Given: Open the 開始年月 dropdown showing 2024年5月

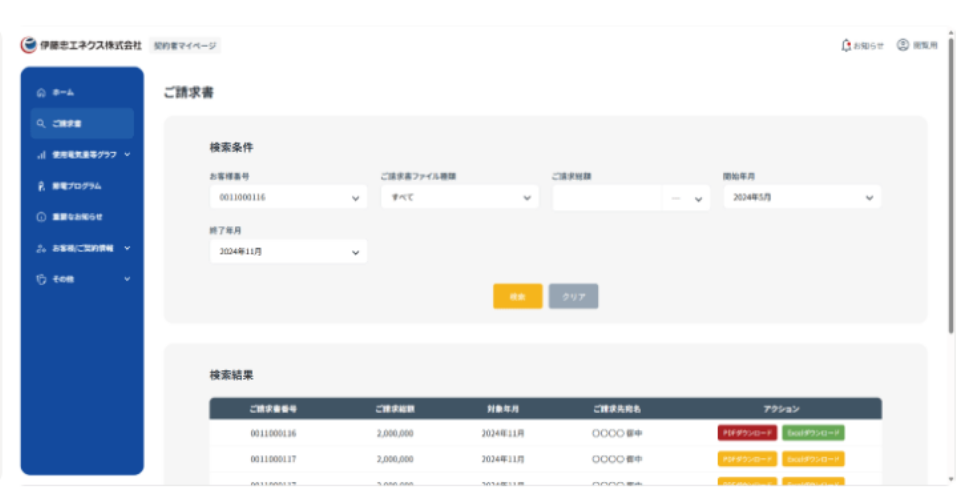Looking at the screenshot, I should [801, 198].
